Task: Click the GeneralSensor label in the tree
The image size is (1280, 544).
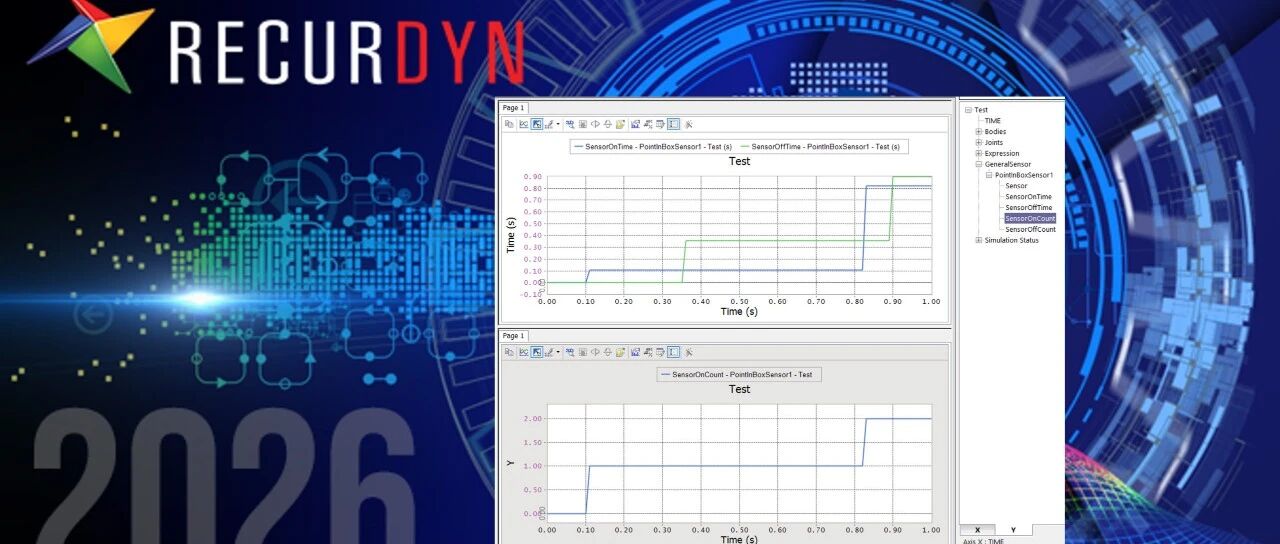Action: (x=1007, y=164)
